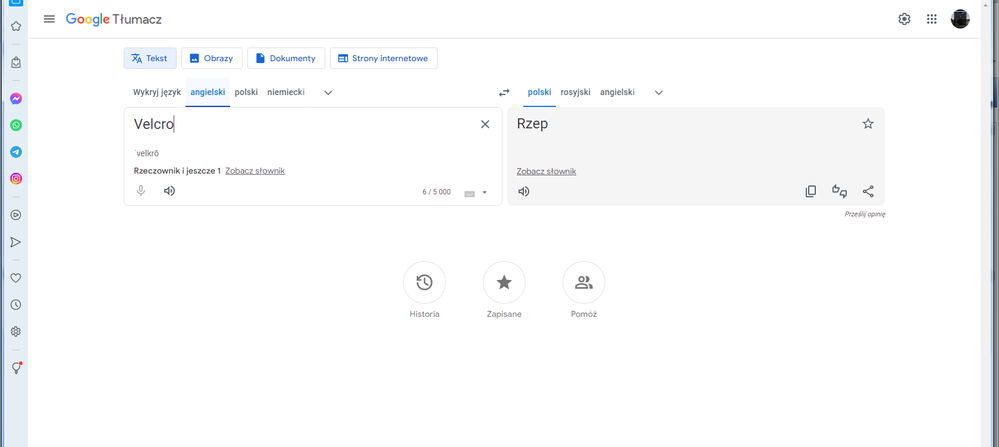
Task: Switch to Obrazy tab
Action: 211,58
